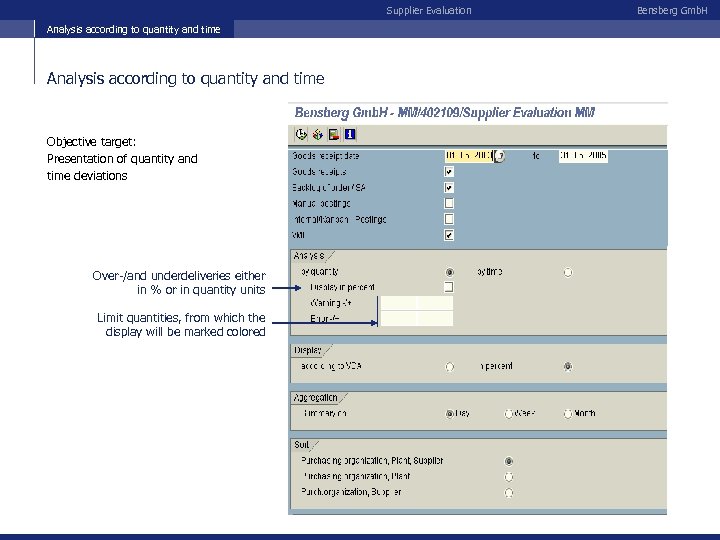Screen dimensions: 720x540
Task: Click the get variant toolbar icon
Action: pyautogui.click(x=318, y=135)
